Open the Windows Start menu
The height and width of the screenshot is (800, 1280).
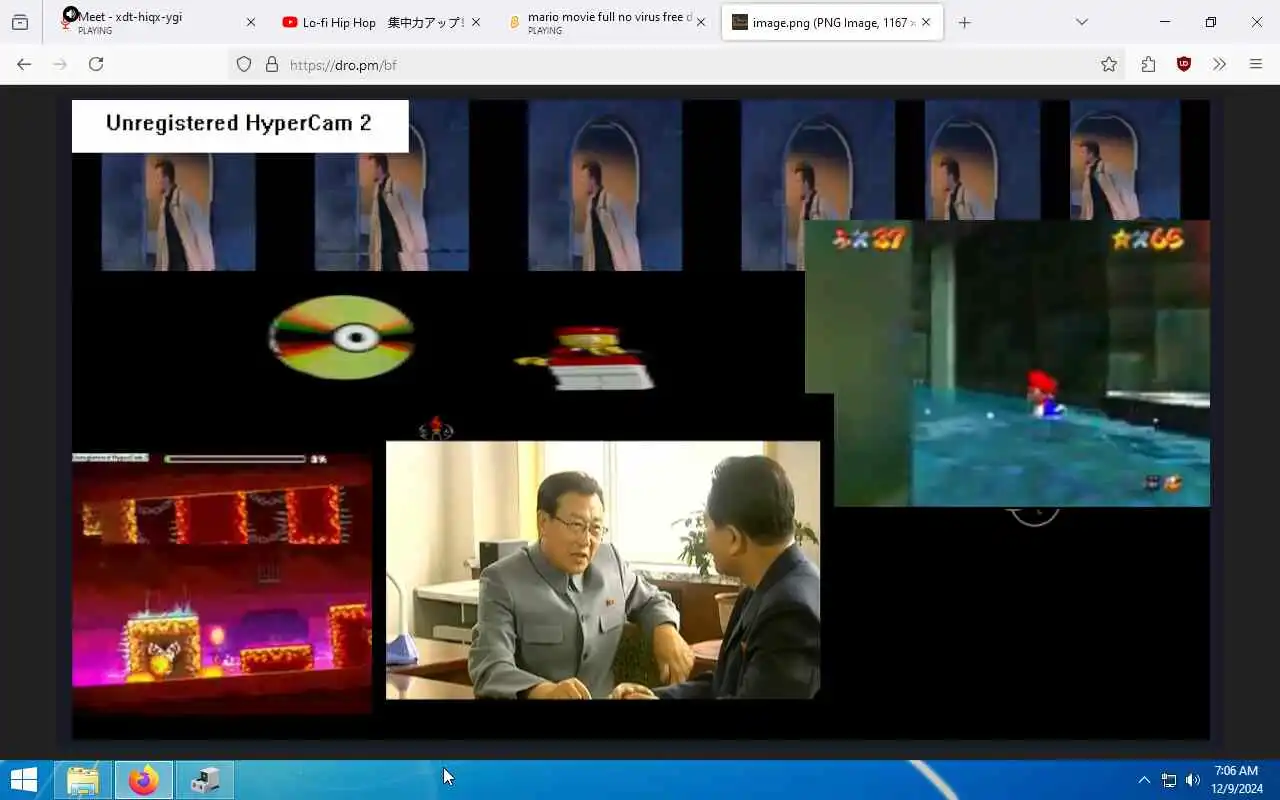(24, 780)
